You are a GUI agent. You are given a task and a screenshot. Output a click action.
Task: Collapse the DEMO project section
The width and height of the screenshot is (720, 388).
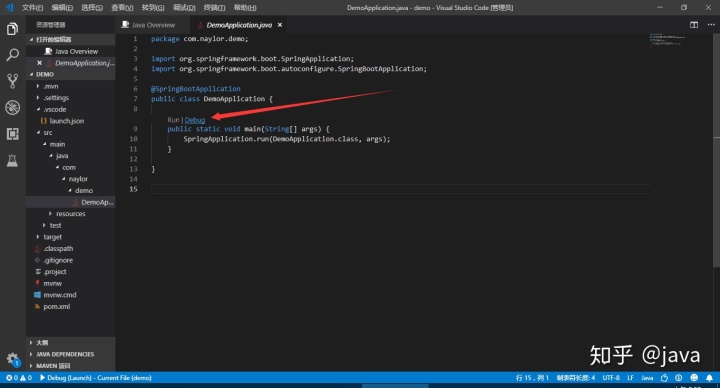(70, 74)
